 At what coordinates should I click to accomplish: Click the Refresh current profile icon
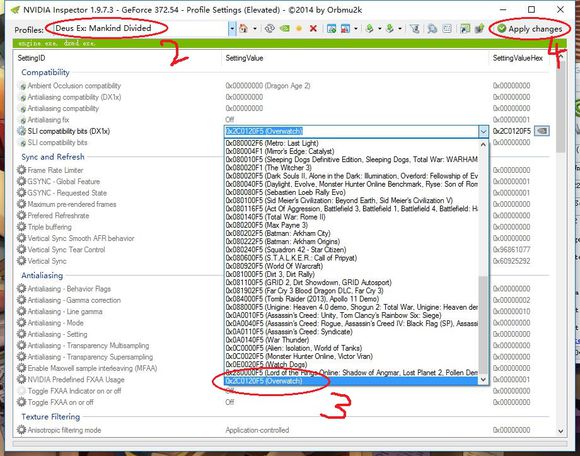pyautogui.click(x=270, y=28)
